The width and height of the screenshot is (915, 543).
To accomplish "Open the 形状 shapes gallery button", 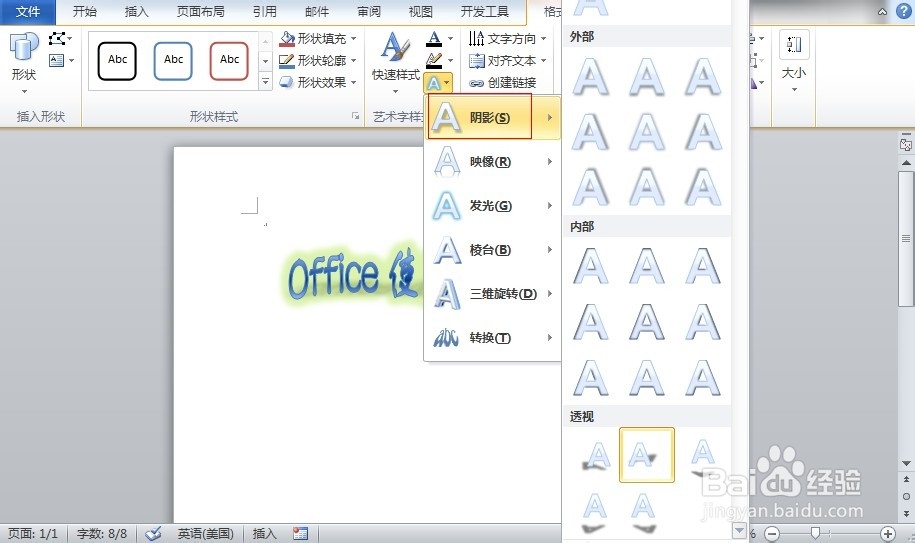I will [24, 63].
